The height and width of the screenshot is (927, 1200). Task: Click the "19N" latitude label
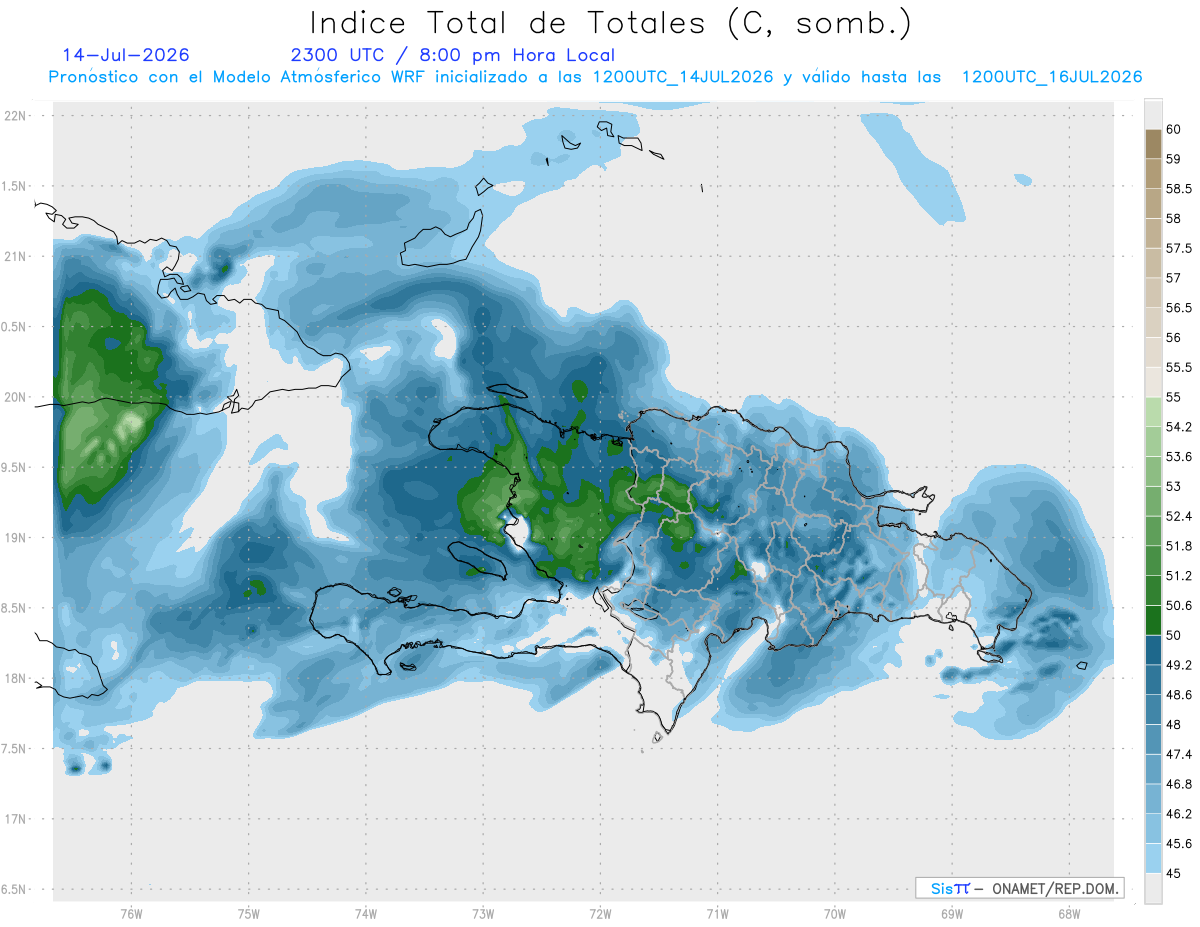(16, 538)
